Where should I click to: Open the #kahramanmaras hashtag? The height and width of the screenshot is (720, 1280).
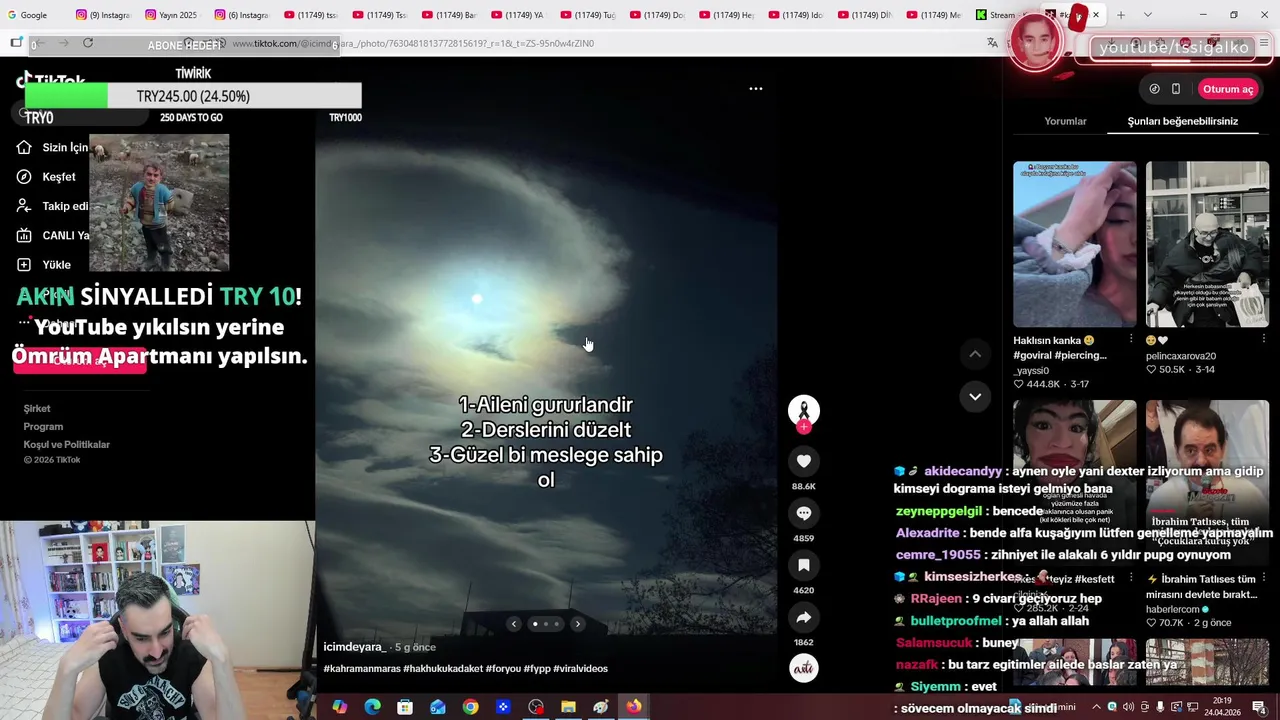(361, 668)
